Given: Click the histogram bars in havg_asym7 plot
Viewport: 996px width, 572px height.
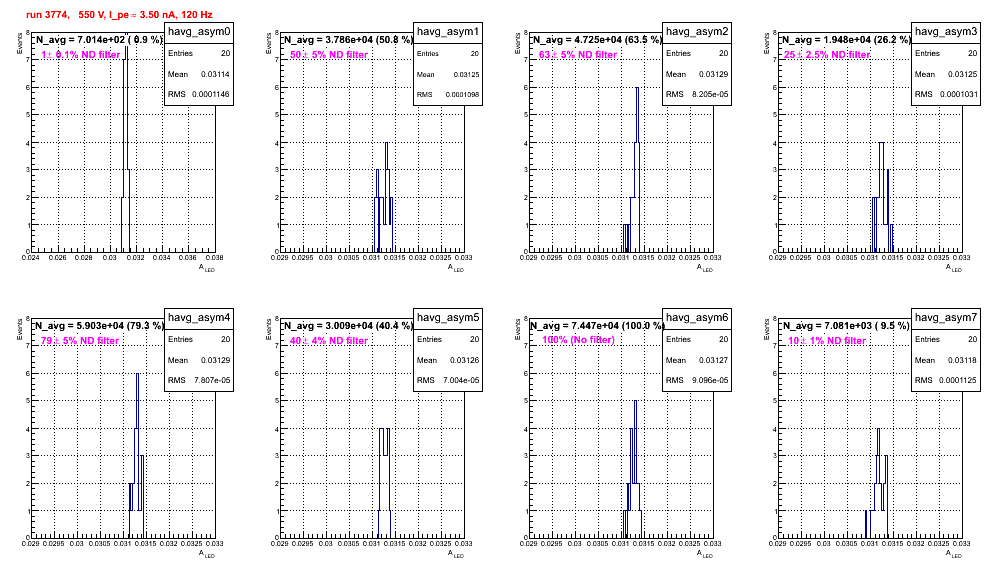Looking at the screenshot, I should 877,483.
